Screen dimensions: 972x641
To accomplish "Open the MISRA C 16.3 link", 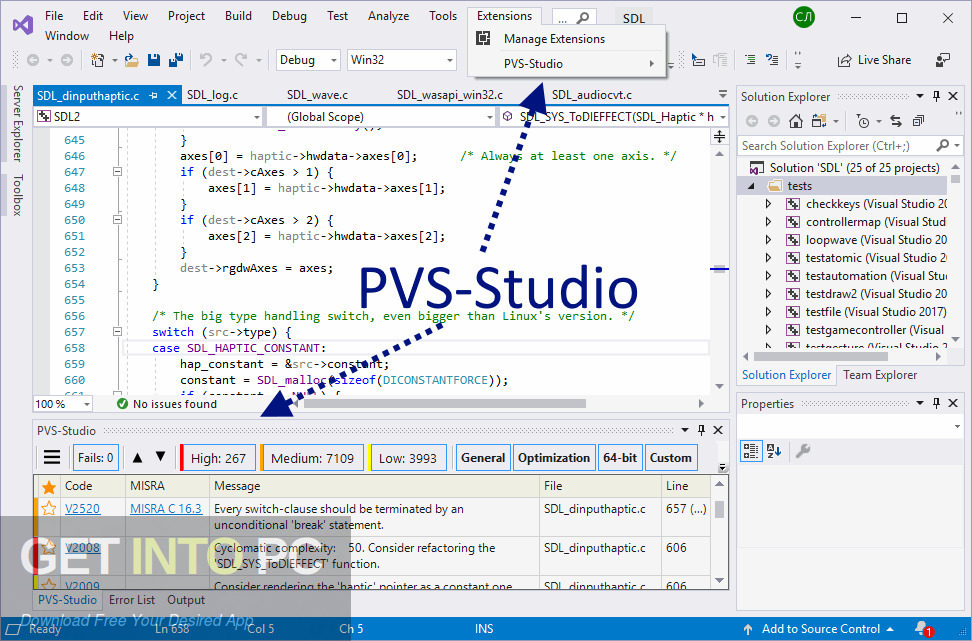I will tap(166, 509).
